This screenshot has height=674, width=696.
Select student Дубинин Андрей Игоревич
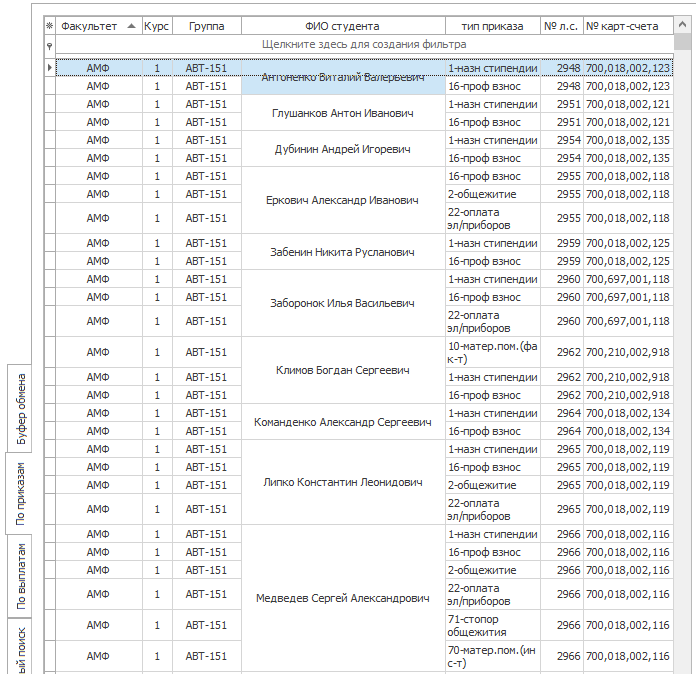tap(343, 149)
